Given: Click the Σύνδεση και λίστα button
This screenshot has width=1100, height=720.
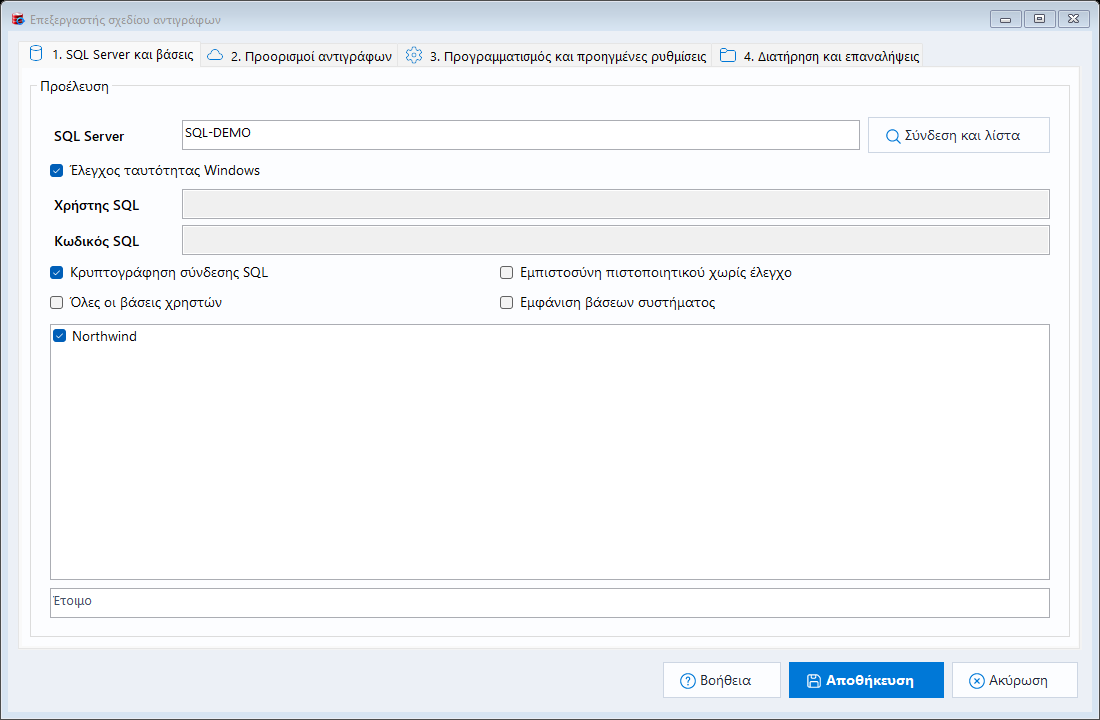Looking at the screenshot, I should click(x=959, y=135).
